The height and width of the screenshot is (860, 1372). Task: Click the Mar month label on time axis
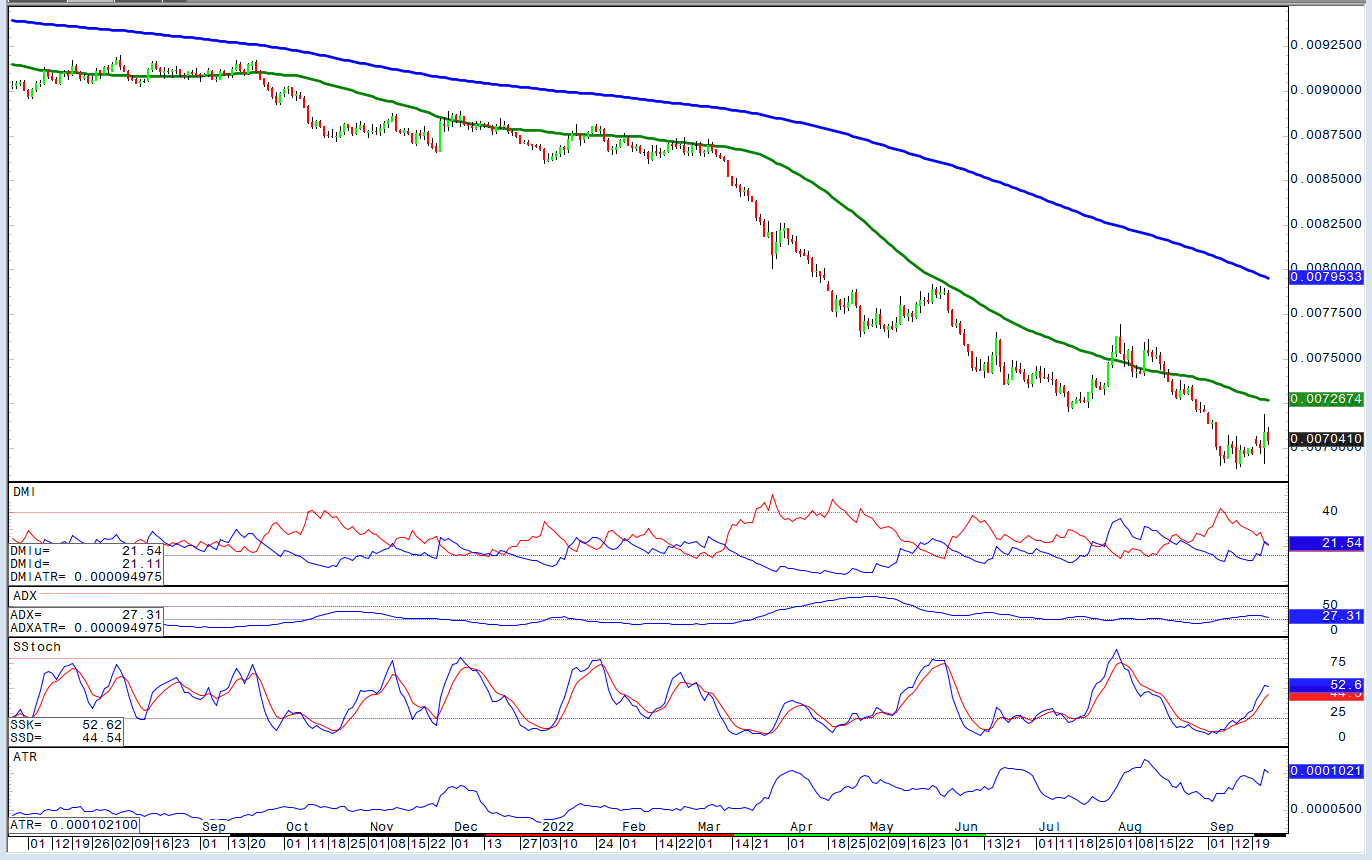tap(709, 827)
